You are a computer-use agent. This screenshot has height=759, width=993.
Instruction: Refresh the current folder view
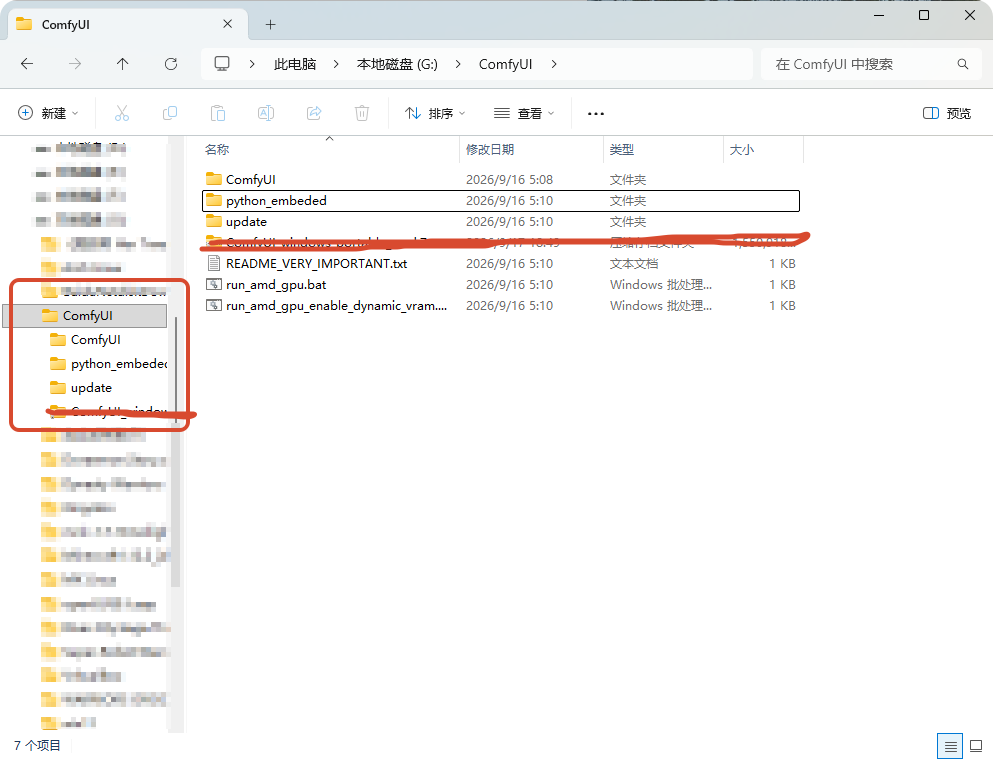[x=171, y=64]
